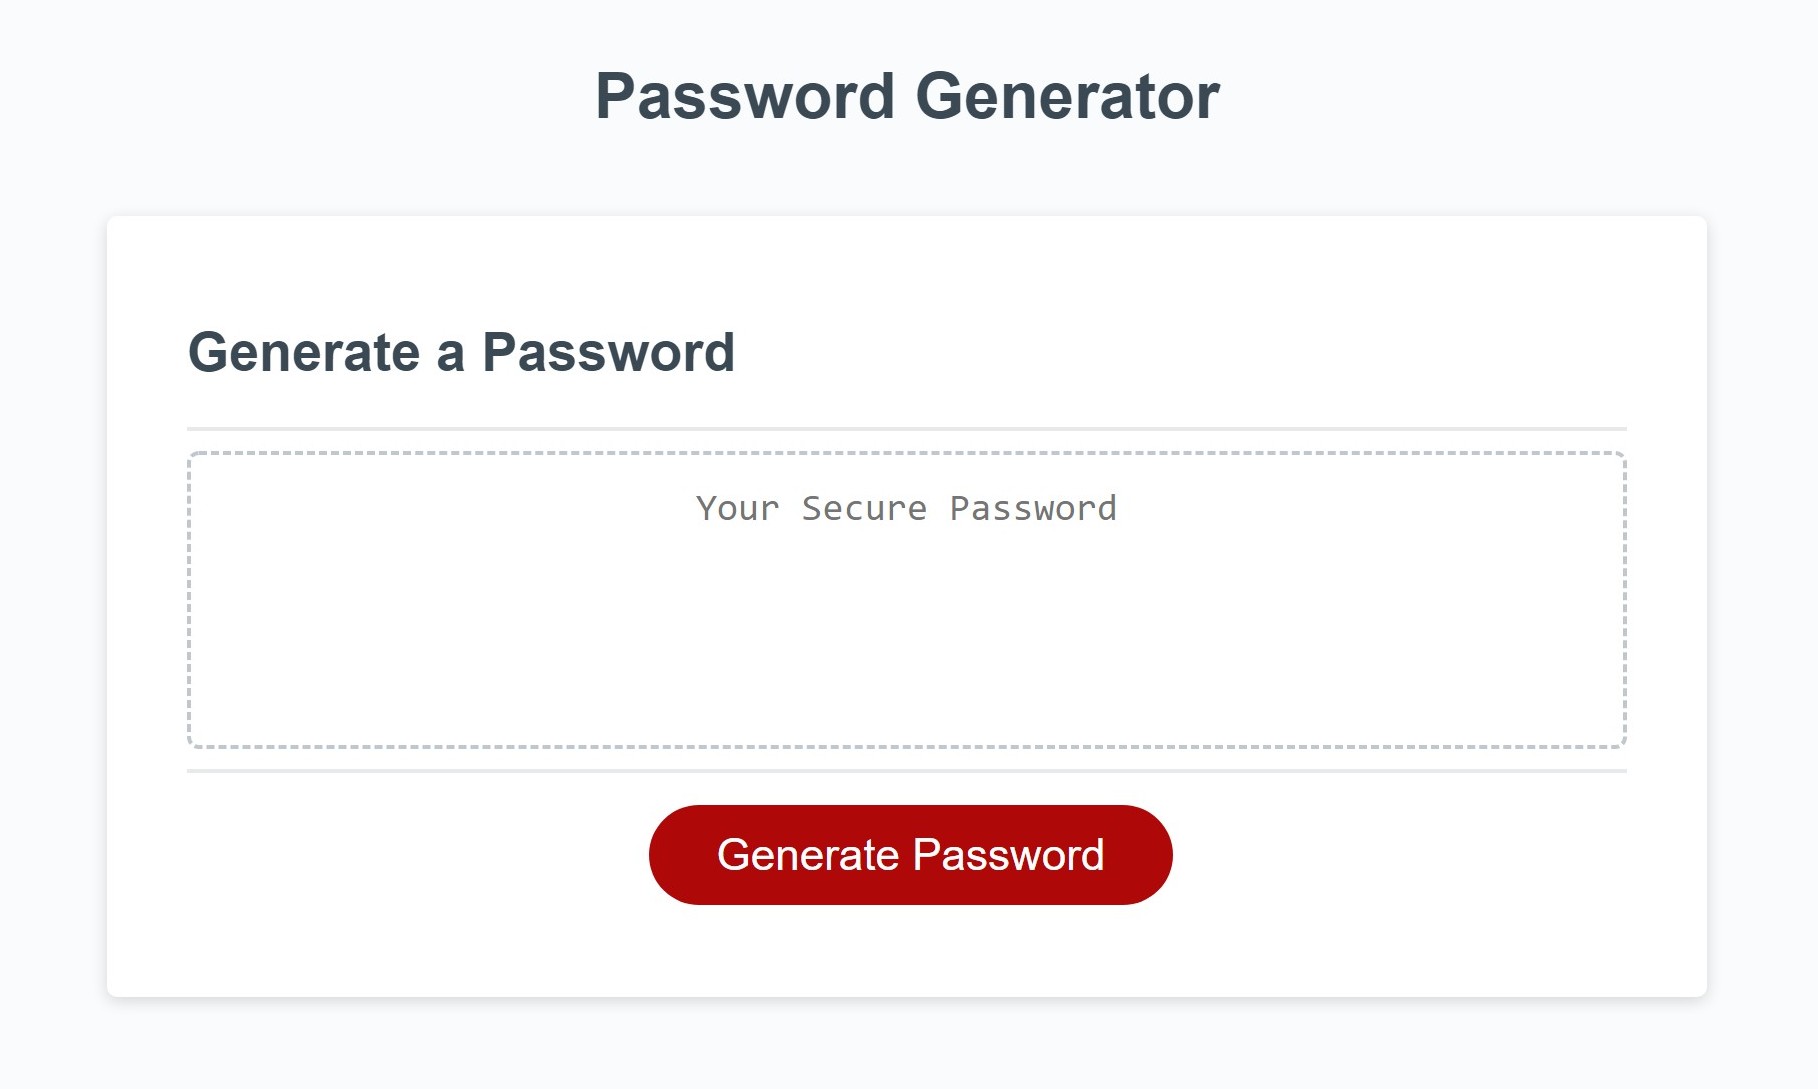Click the divider line below the heading
The image size is (1818, 1089).
coord(909,425)
